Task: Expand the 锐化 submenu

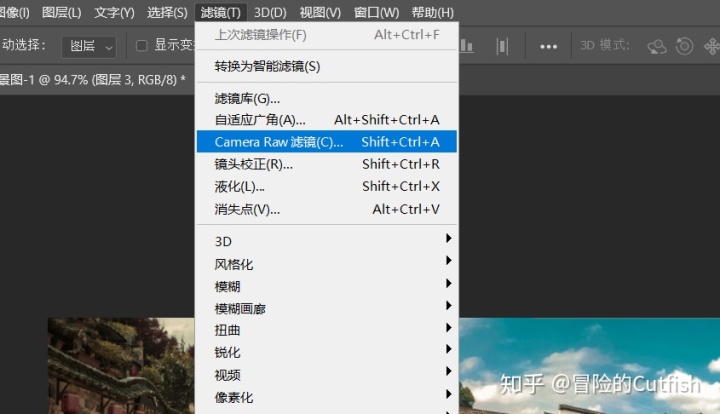Action: (326, 352)
